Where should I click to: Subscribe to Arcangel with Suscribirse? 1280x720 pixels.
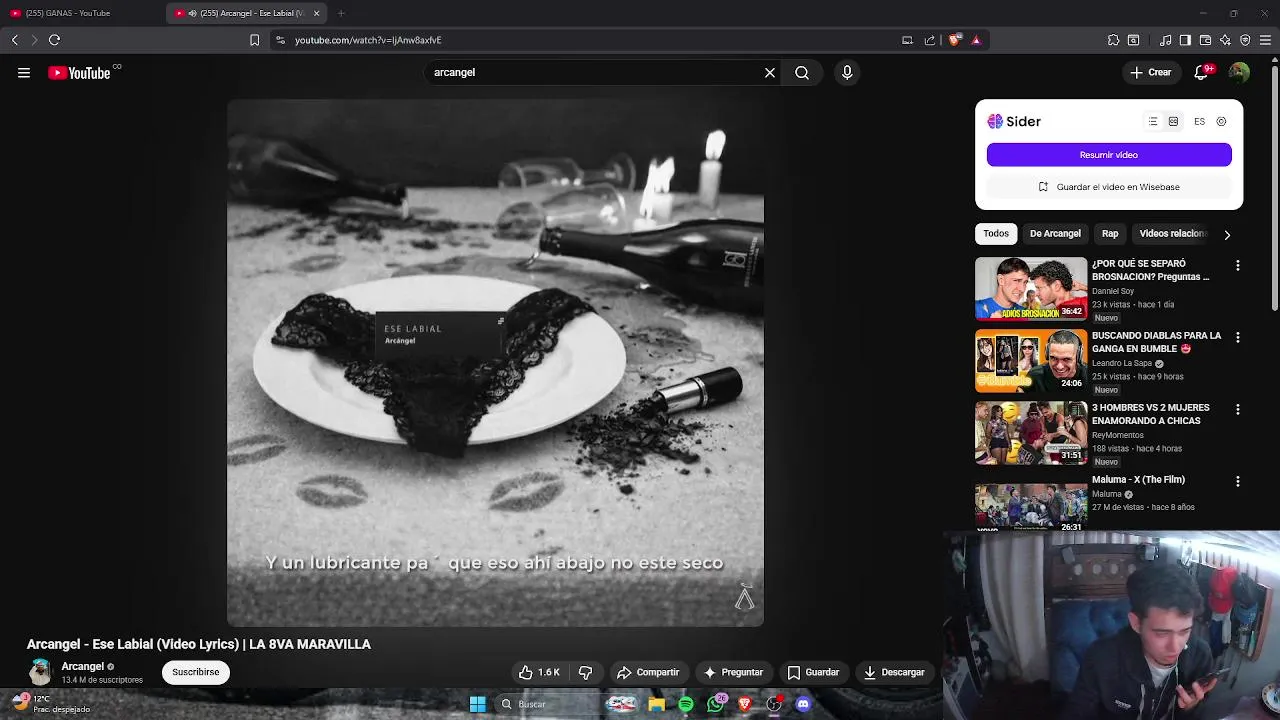coord(196,672)
